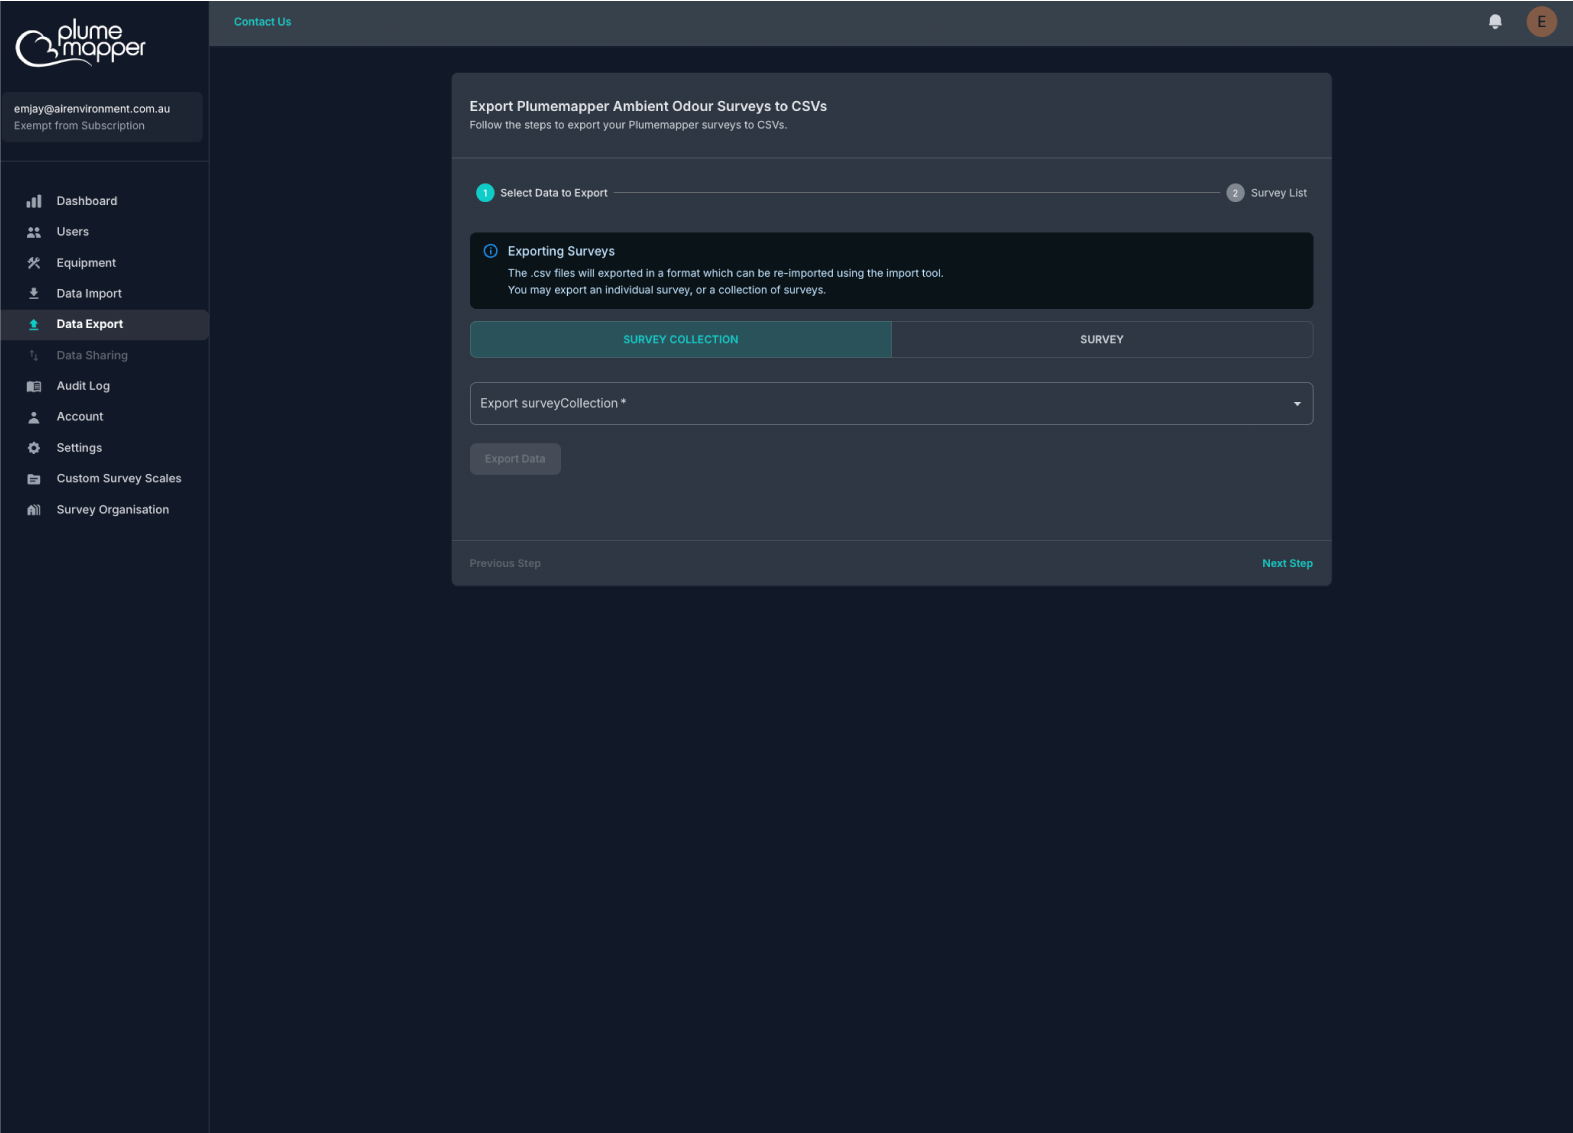Click the Exporting Surveys heading

point(561,251)
